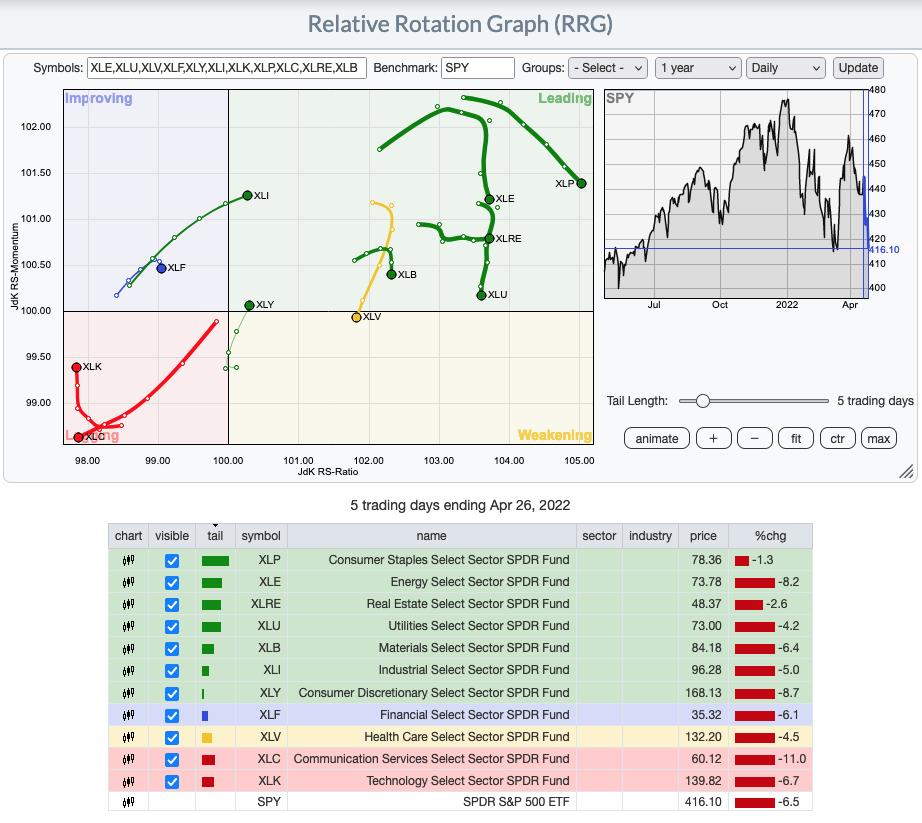Sort table by tail column header
922x823 pixels.
tap(215, 536)
